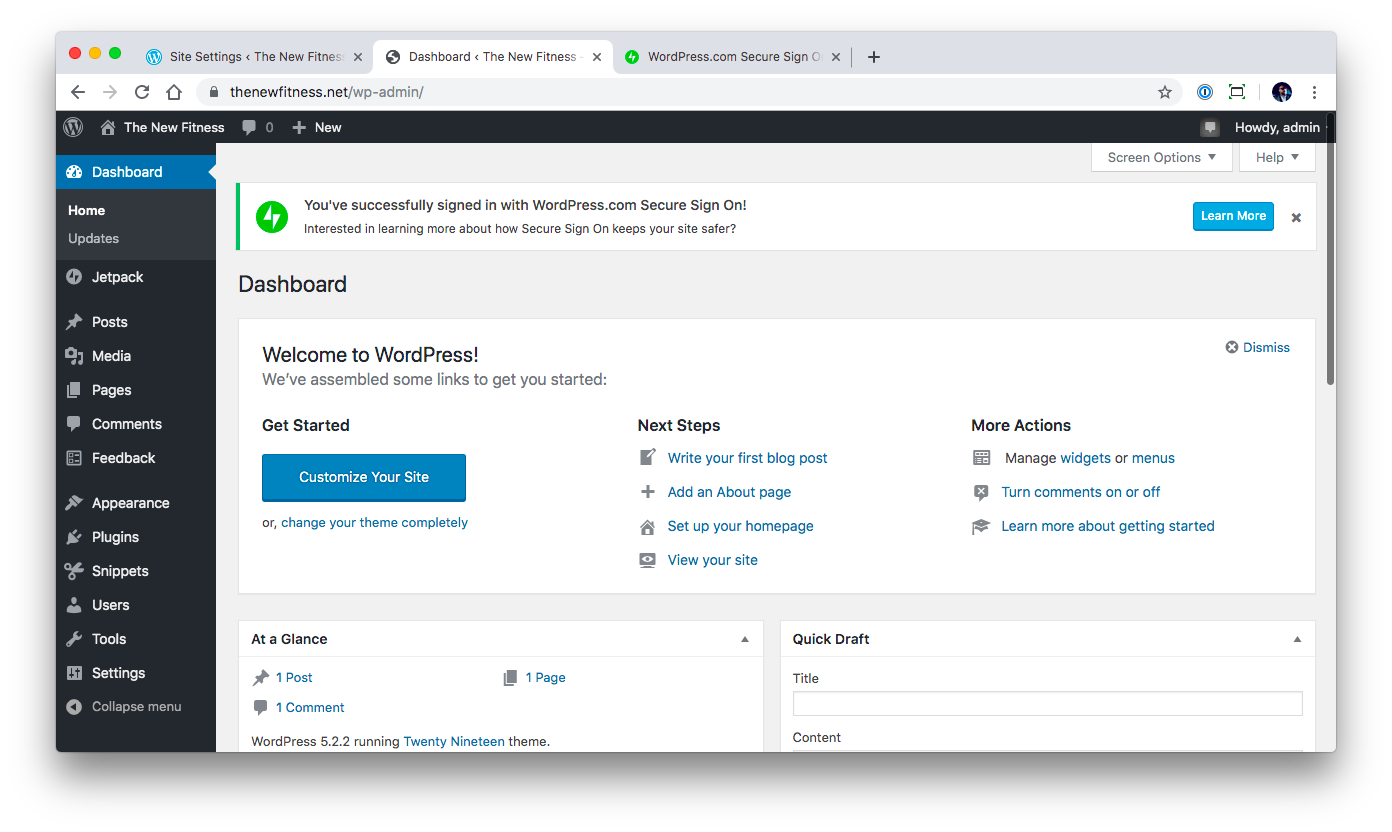Open the 1 Post link
This screenshot has height=832, width=1392.
click(x=294, y=677)
